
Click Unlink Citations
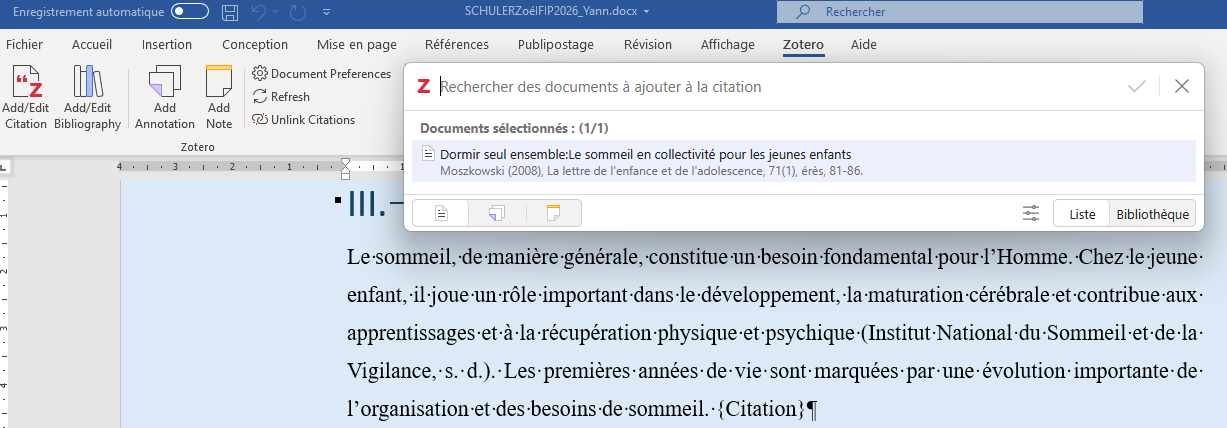click(304, 120)
